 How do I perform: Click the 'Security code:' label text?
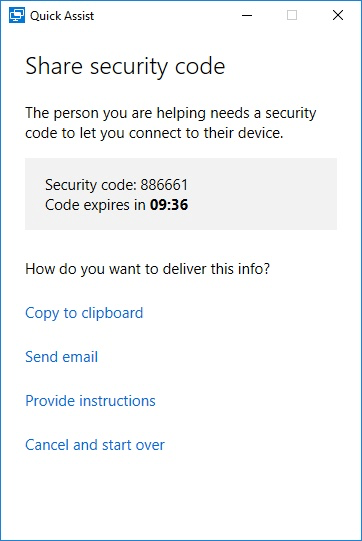[91, 185]
